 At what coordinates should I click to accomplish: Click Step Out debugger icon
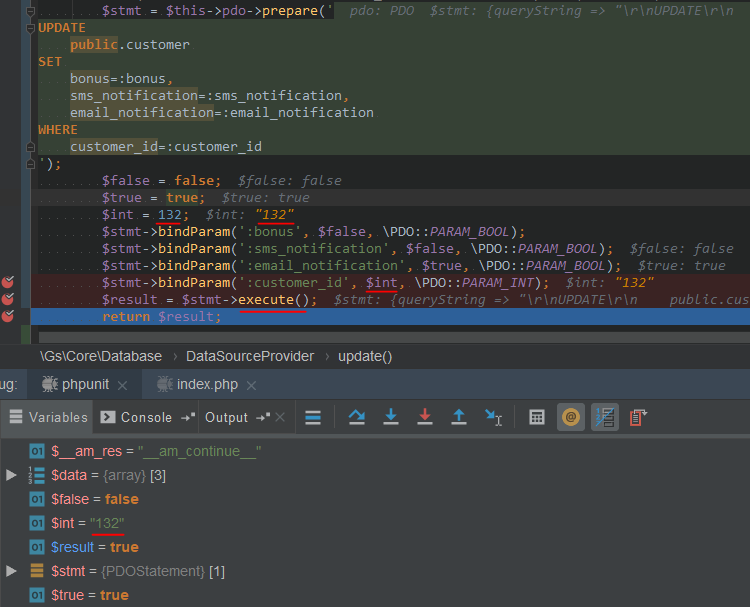point(459,417)
